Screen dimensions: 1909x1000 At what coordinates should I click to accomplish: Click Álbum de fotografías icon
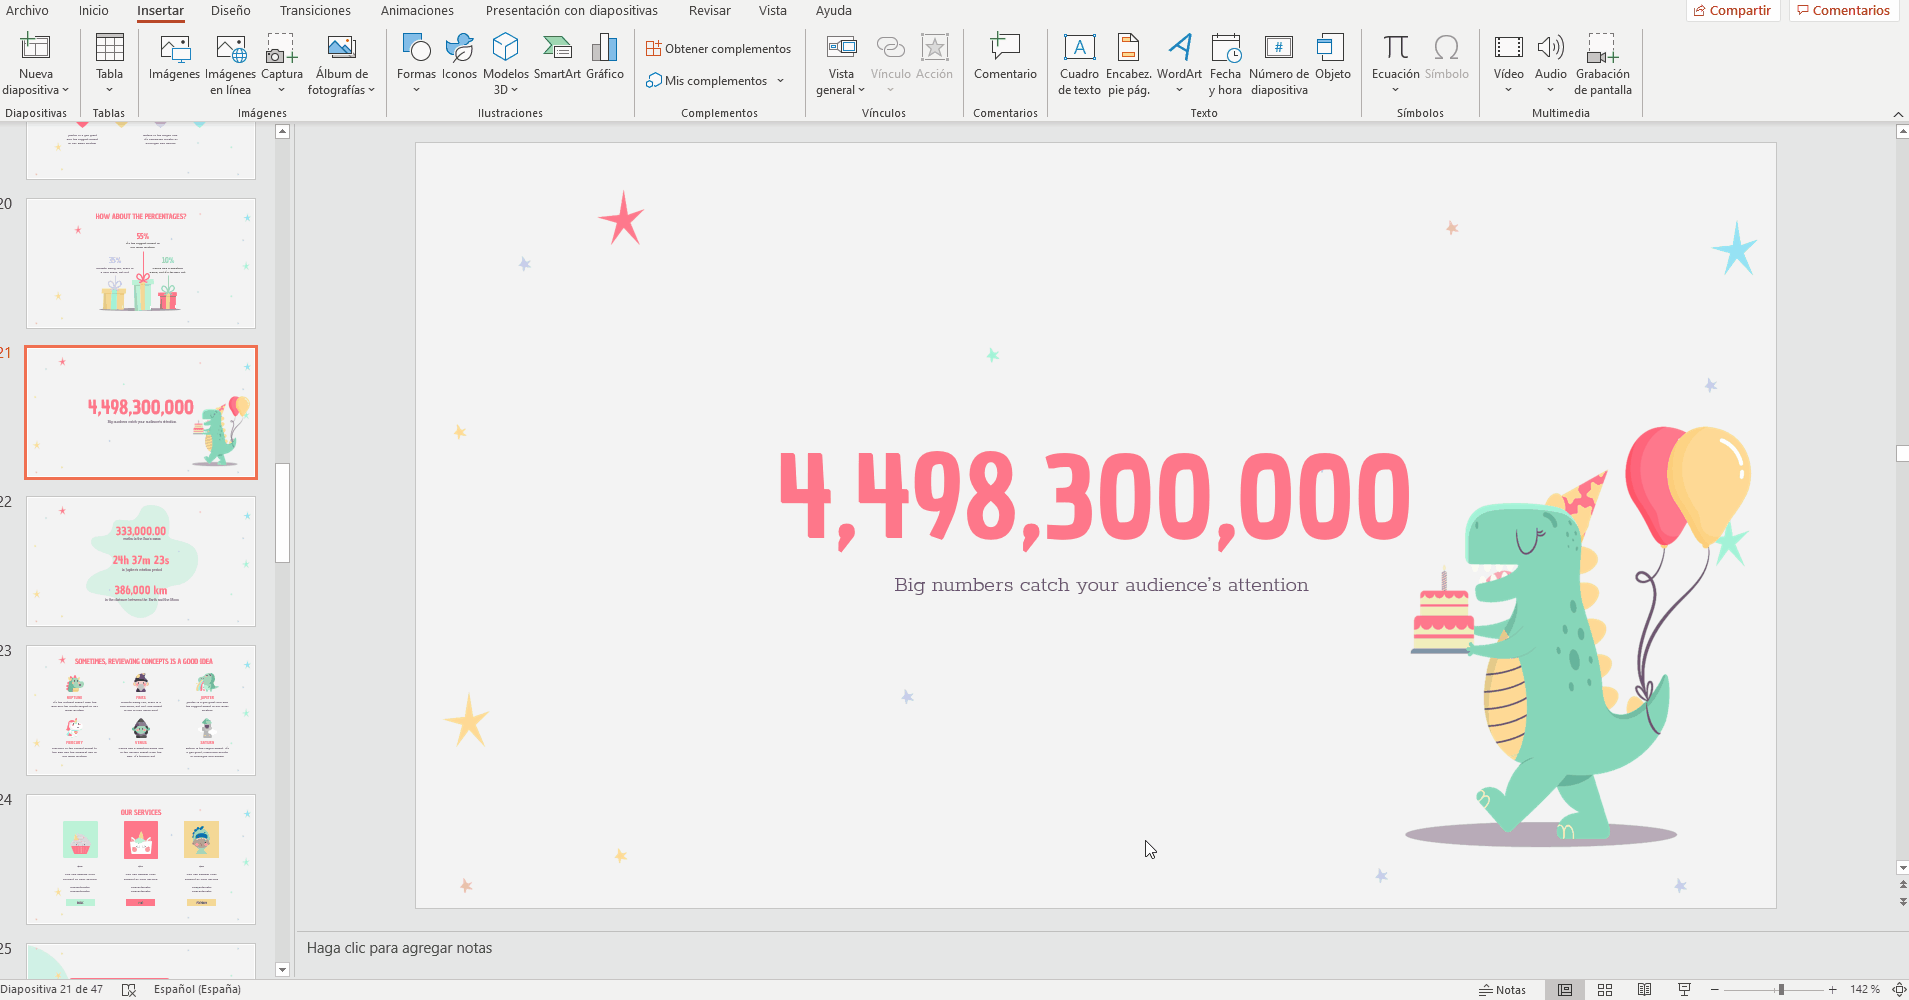pyautogui.click(x=342, y=64)
